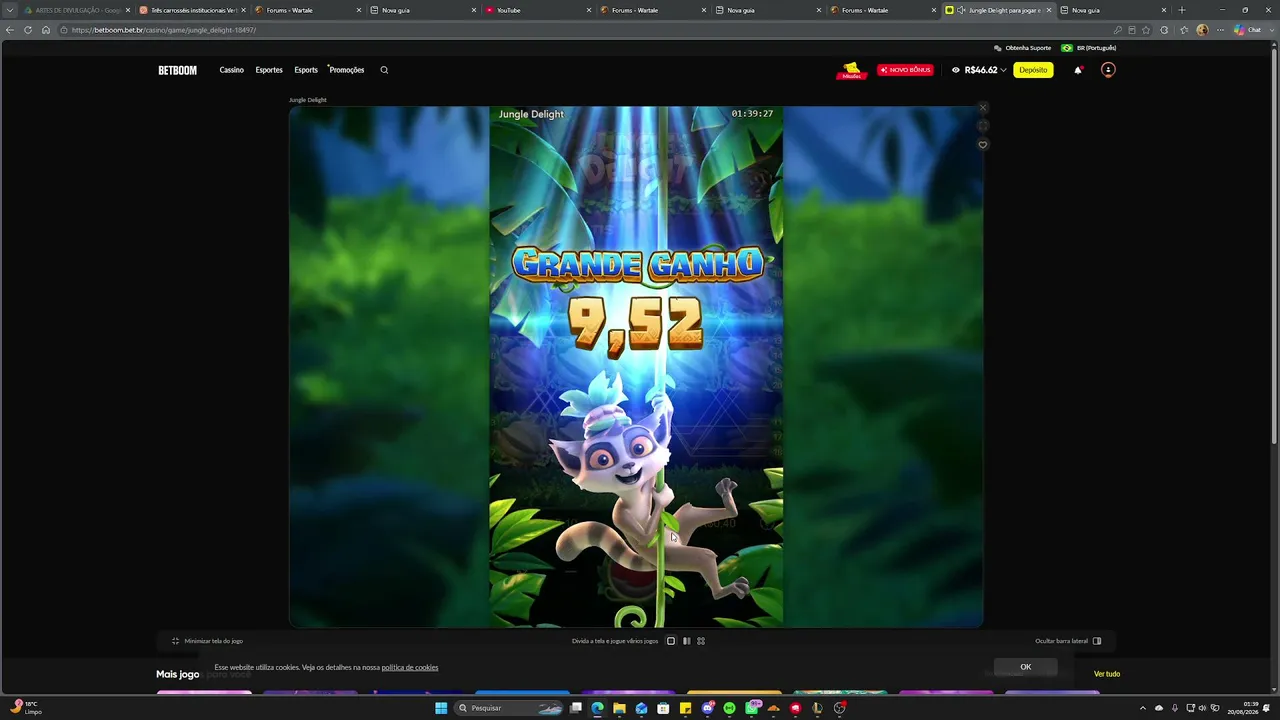Close the Jungle Delight browser tab

(x=1049, y=10)
